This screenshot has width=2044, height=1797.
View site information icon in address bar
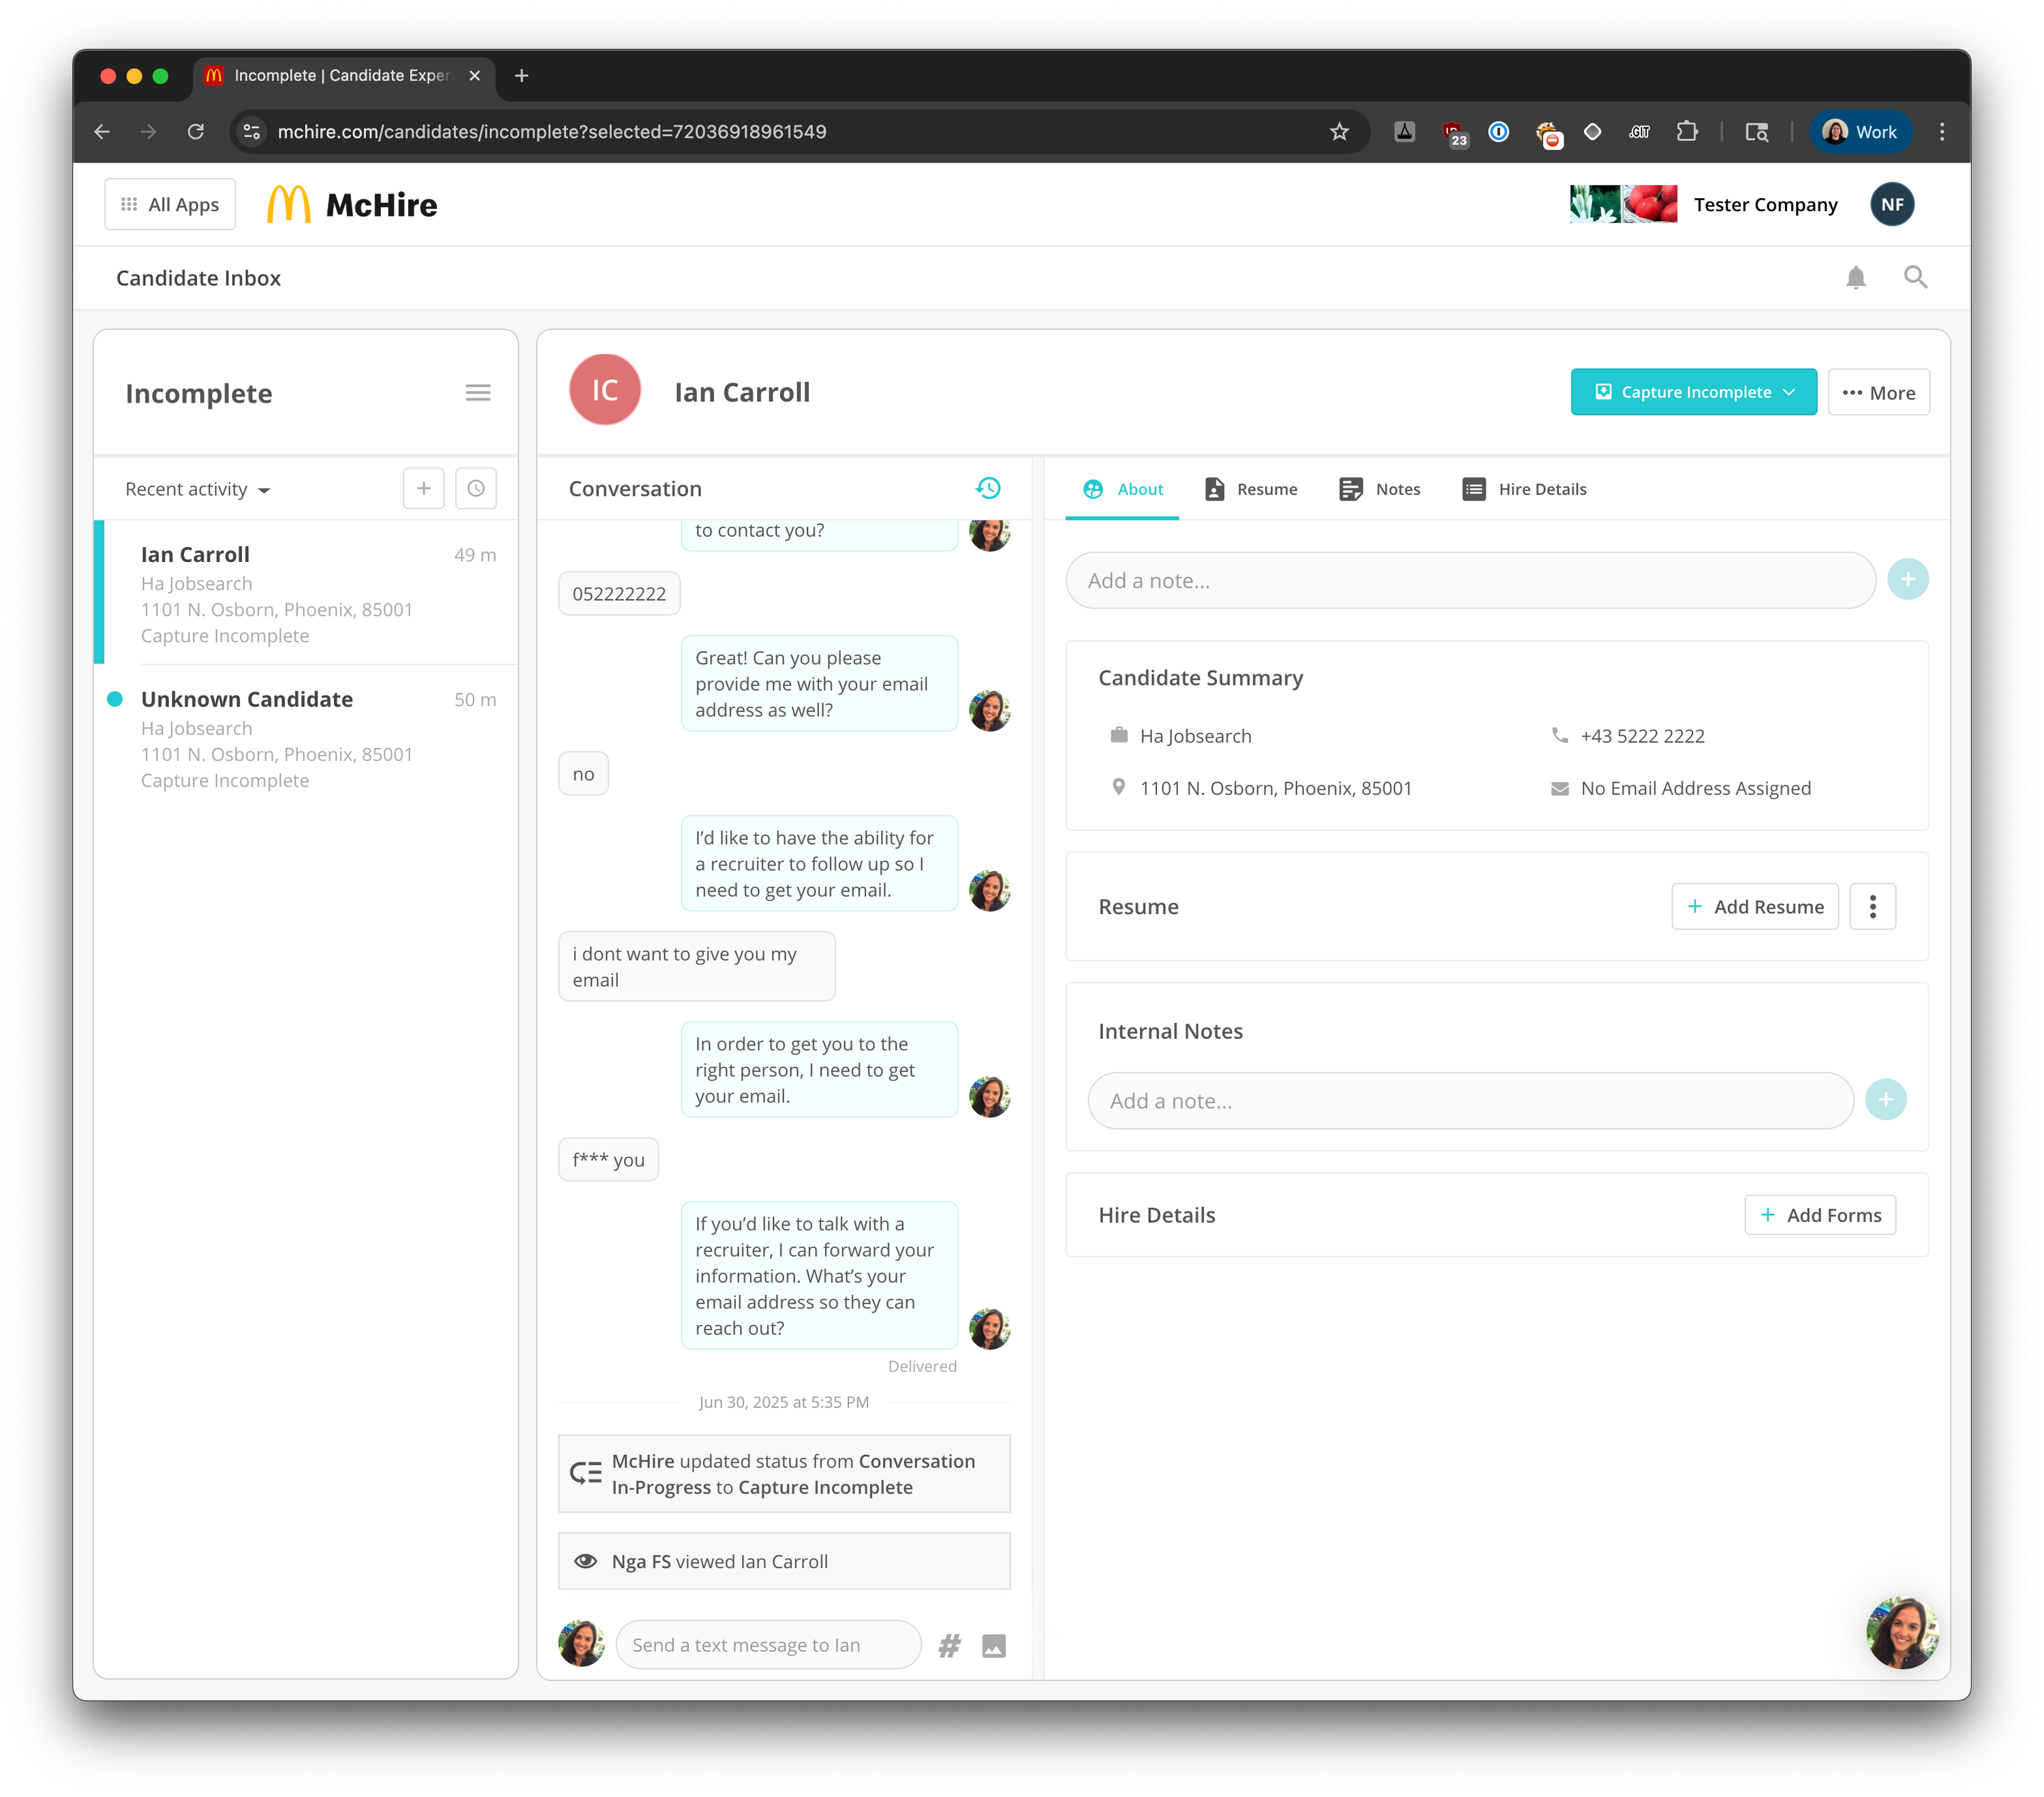[252, 131]
